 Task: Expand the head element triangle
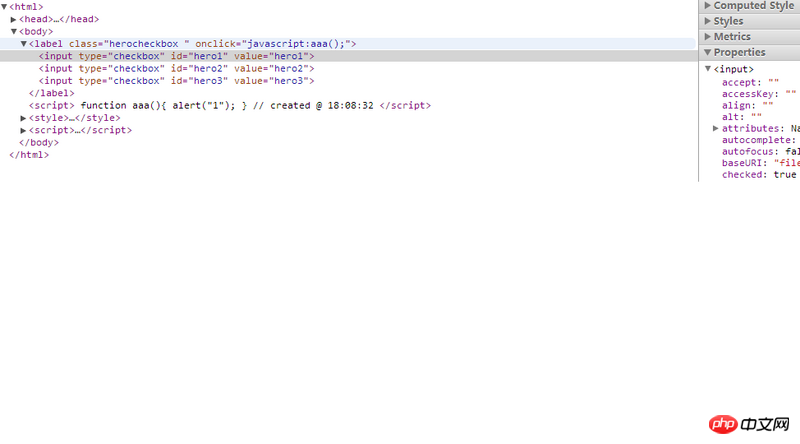(x=14, y=19)
